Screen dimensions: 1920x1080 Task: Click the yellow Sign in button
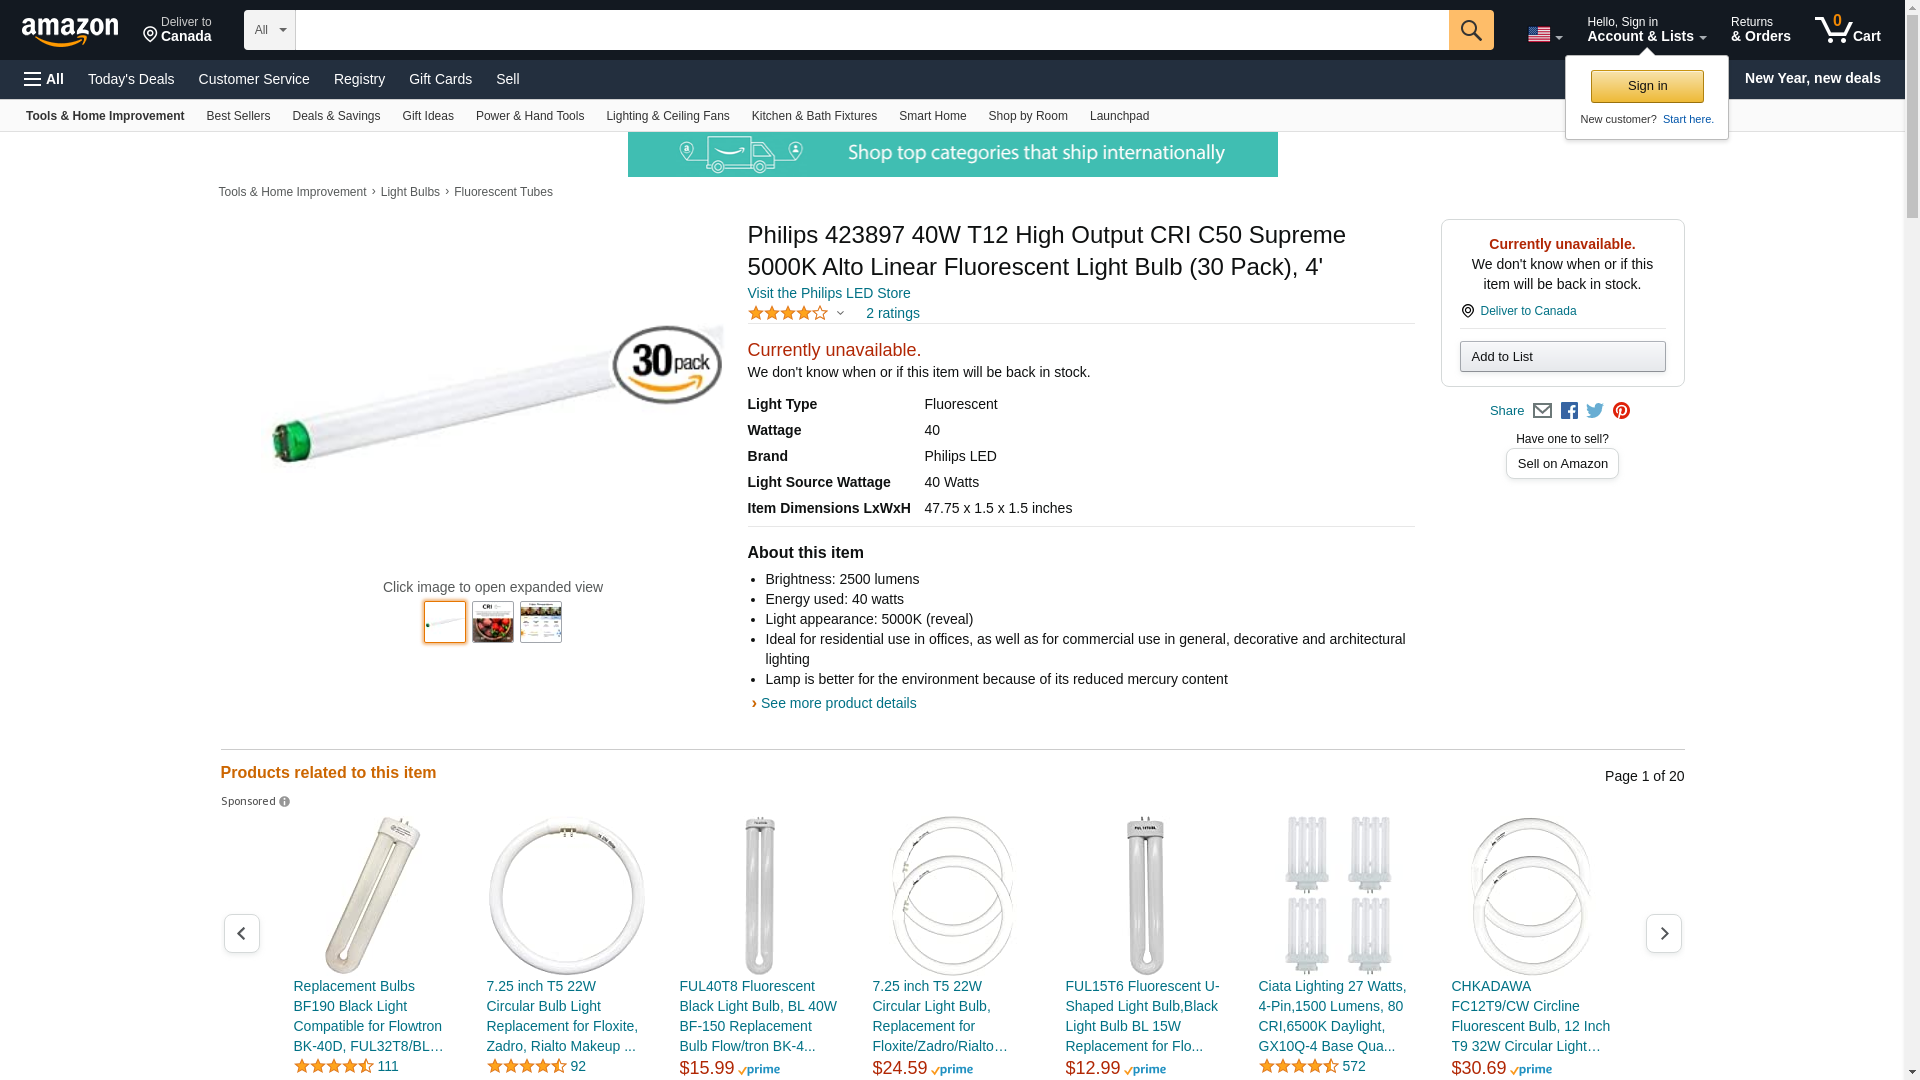point(1647,86)
